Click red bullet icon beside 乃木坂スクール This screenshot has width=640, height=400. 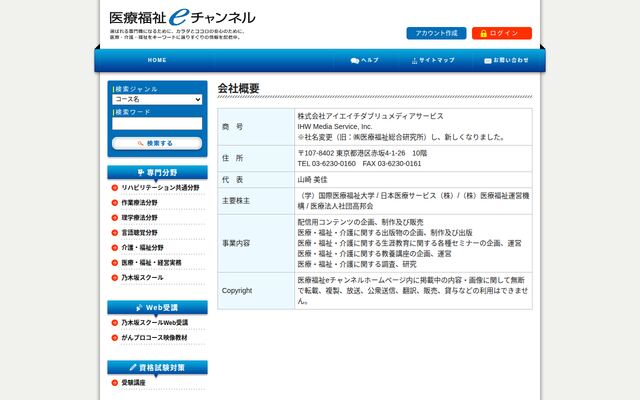(x=115, y=278)
